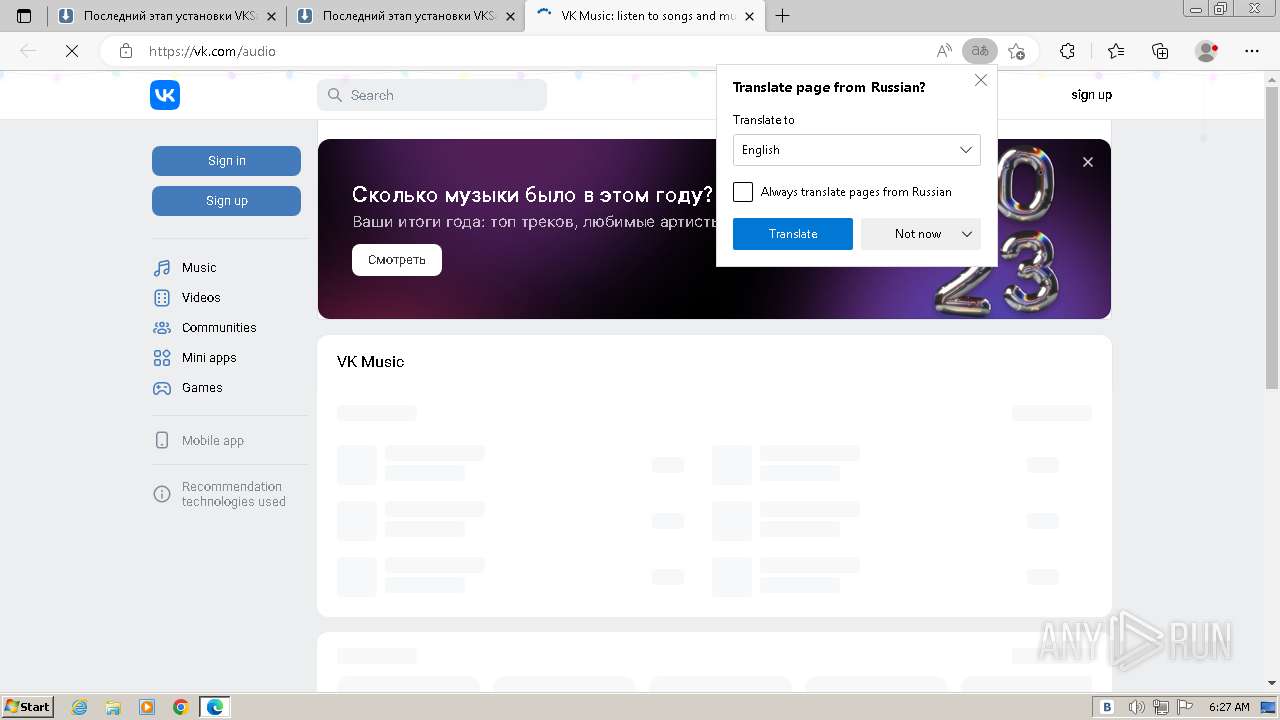The height and width of the screenshot is (720, 1280).
Task: Open the Music sidebar link
Action: tap(199, 268)
